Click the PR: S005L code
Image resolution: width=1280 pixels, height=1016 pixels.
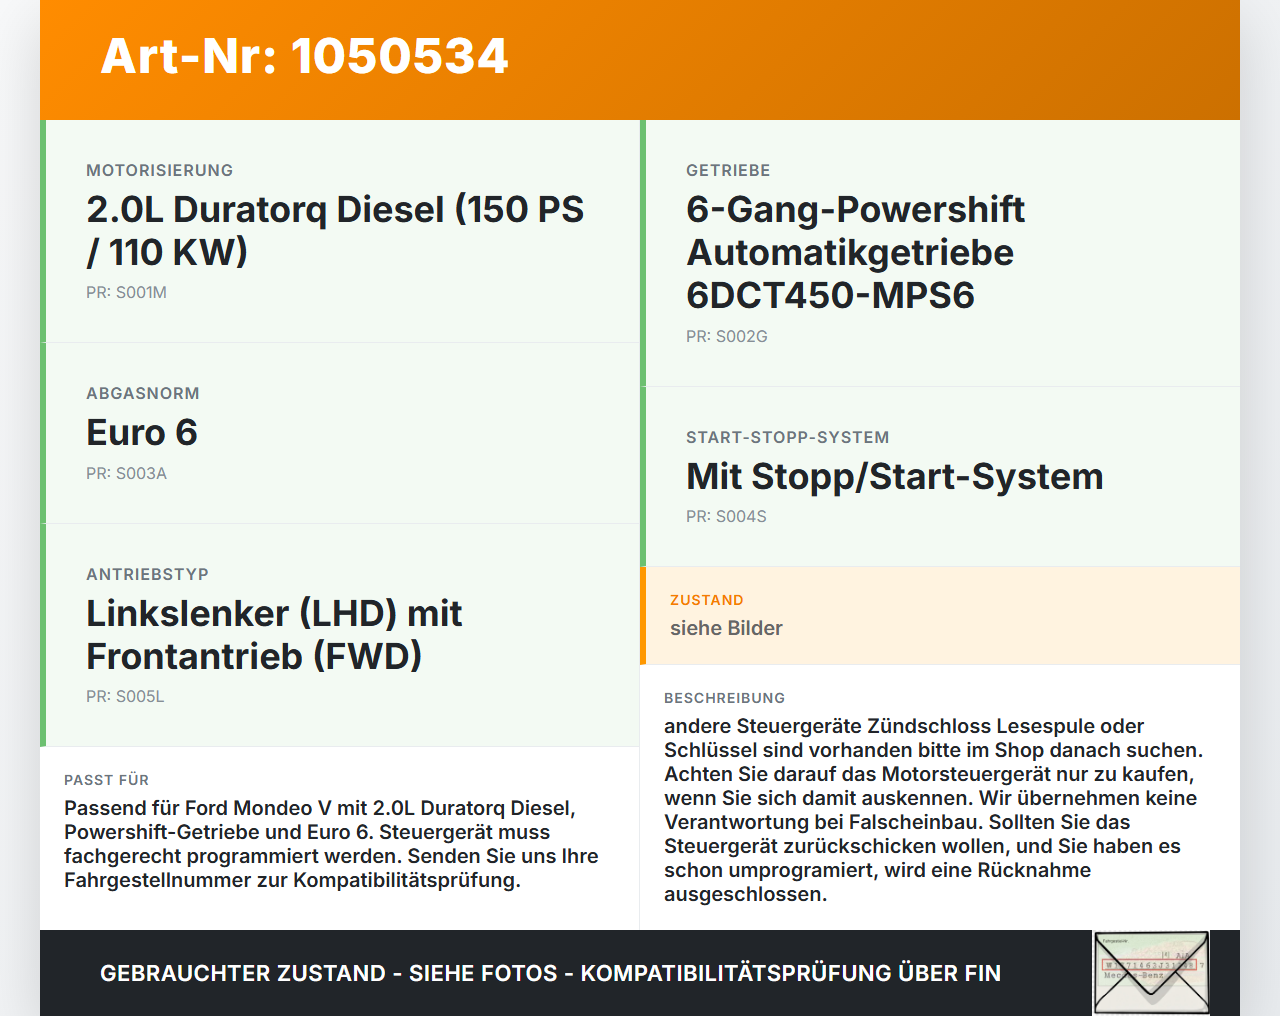pyautogui.click(x=125, y=697)
